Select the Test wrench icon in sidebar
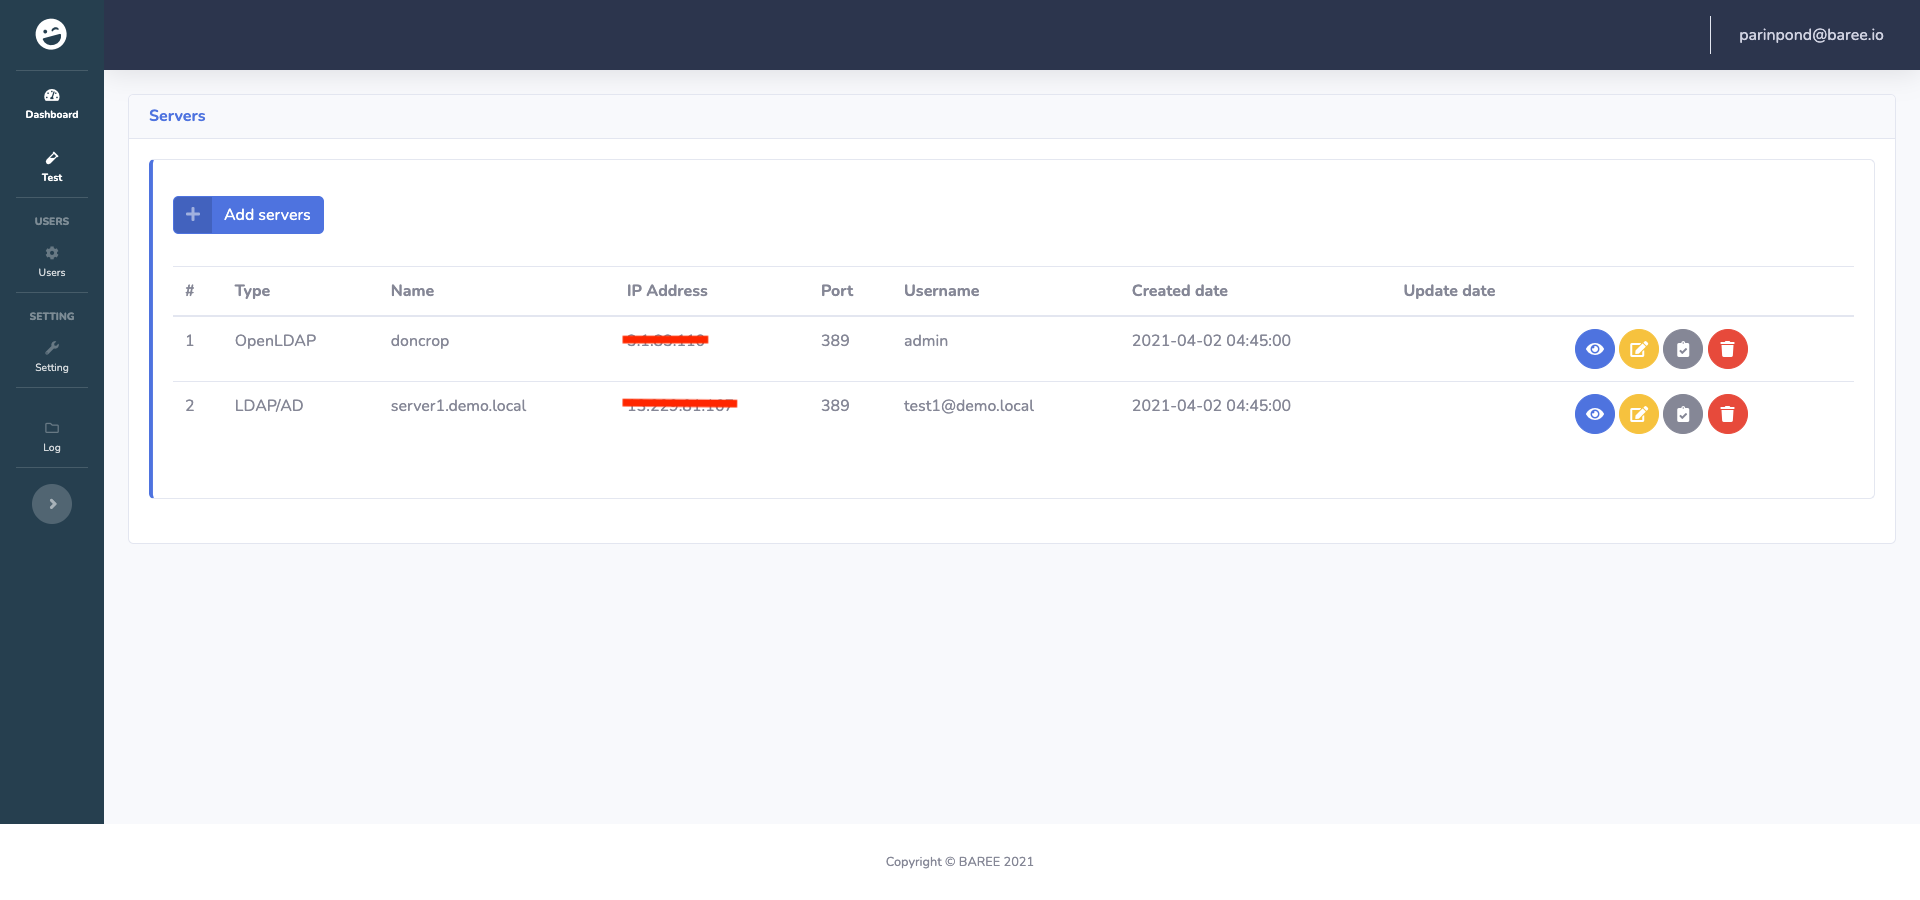The image size is (1920, 900). click(x=51, y=158)
